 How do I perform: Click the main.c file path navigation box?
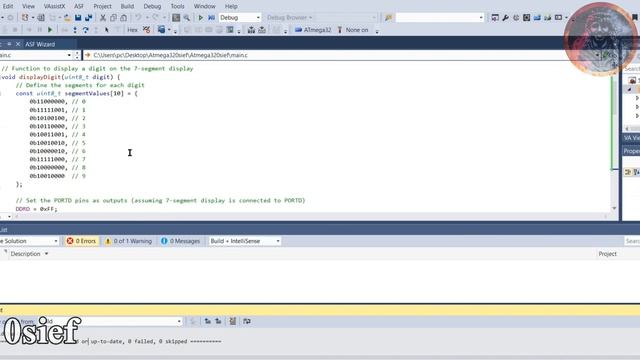343,55
